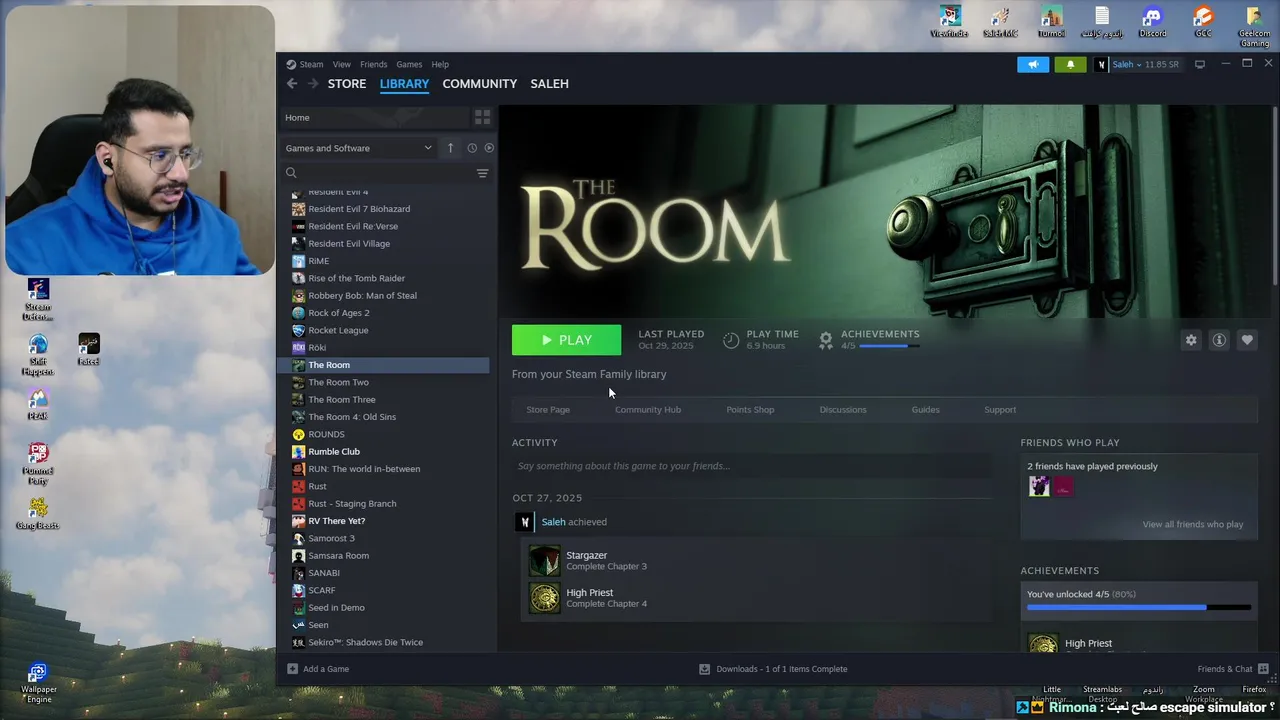
Task: Open the Friends & Chat icon
Action: click(1264, 669)
